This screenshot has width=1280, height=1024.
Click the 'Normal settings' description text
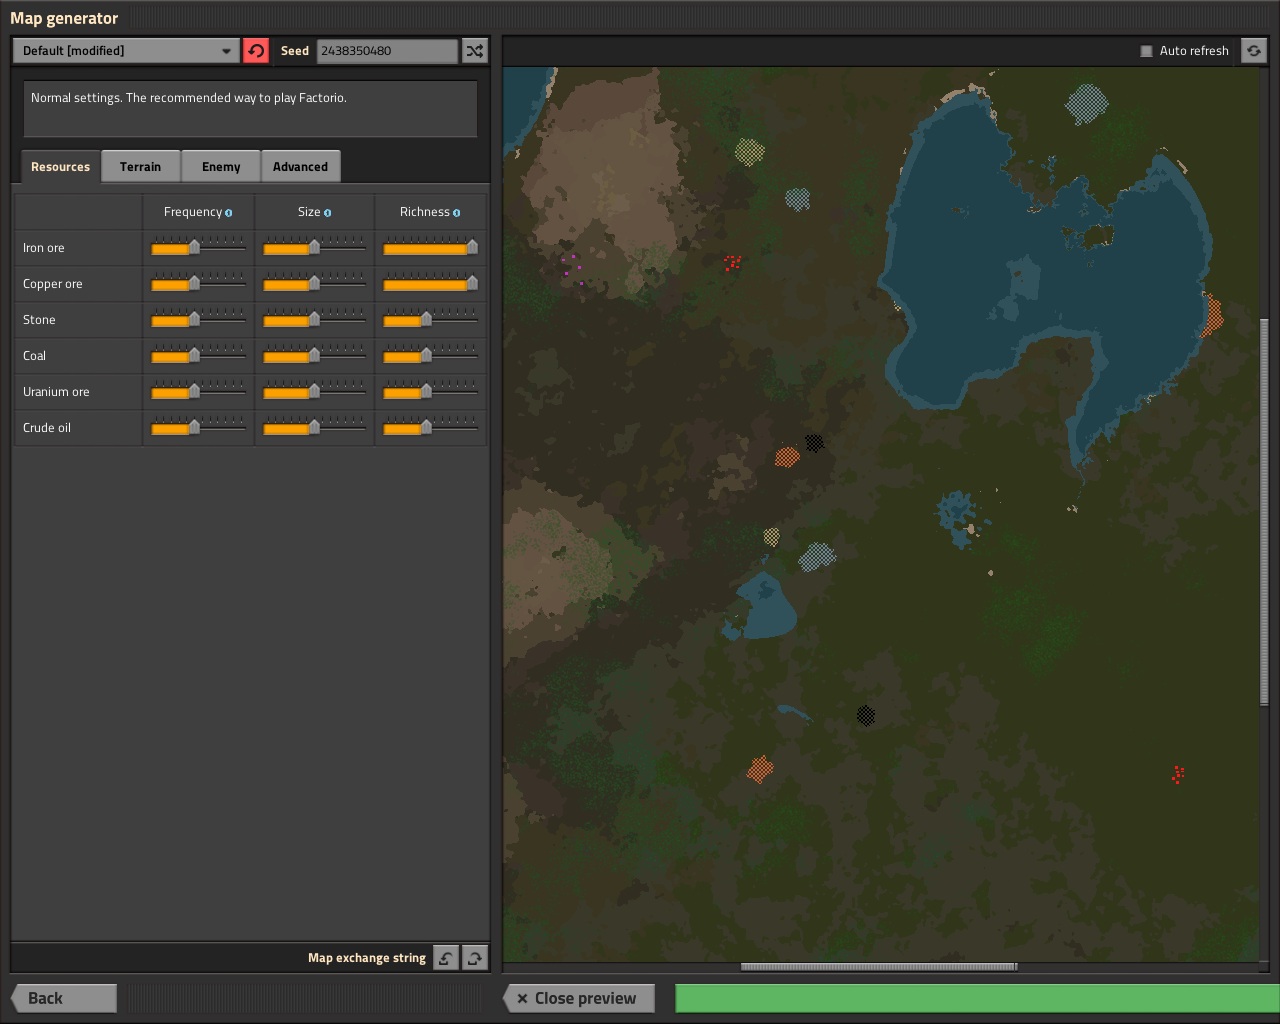[189, 98]
